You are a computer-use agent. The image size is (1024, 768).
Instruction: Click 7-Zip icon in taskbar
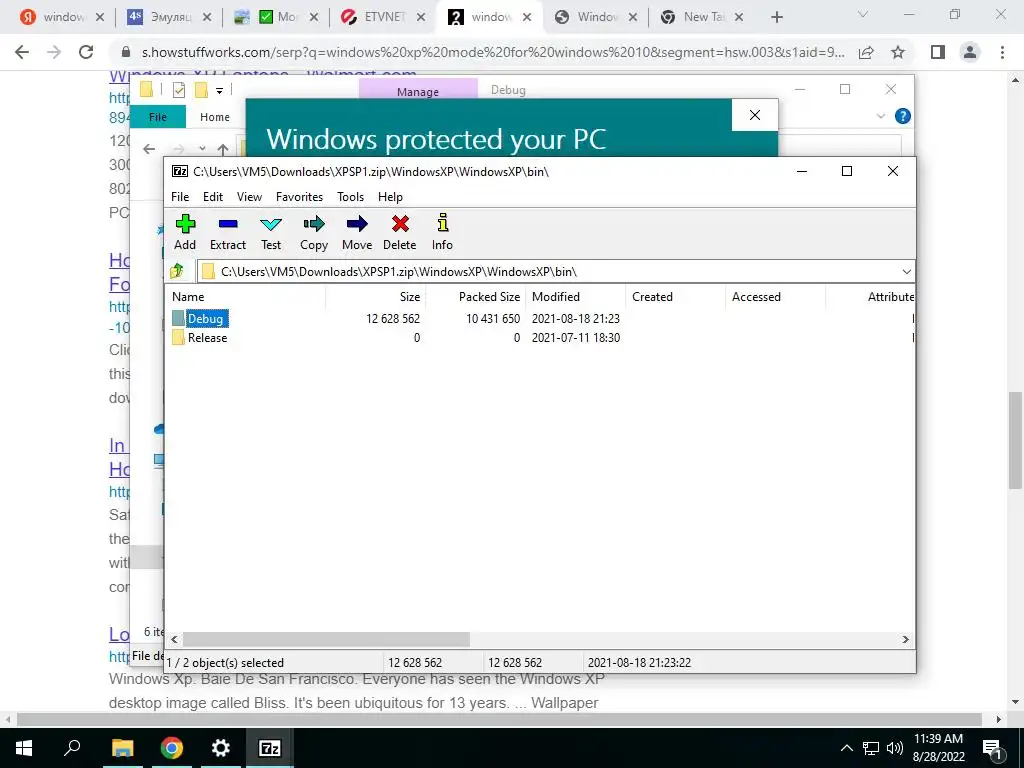pyautogui.click(x=270, y=748)
